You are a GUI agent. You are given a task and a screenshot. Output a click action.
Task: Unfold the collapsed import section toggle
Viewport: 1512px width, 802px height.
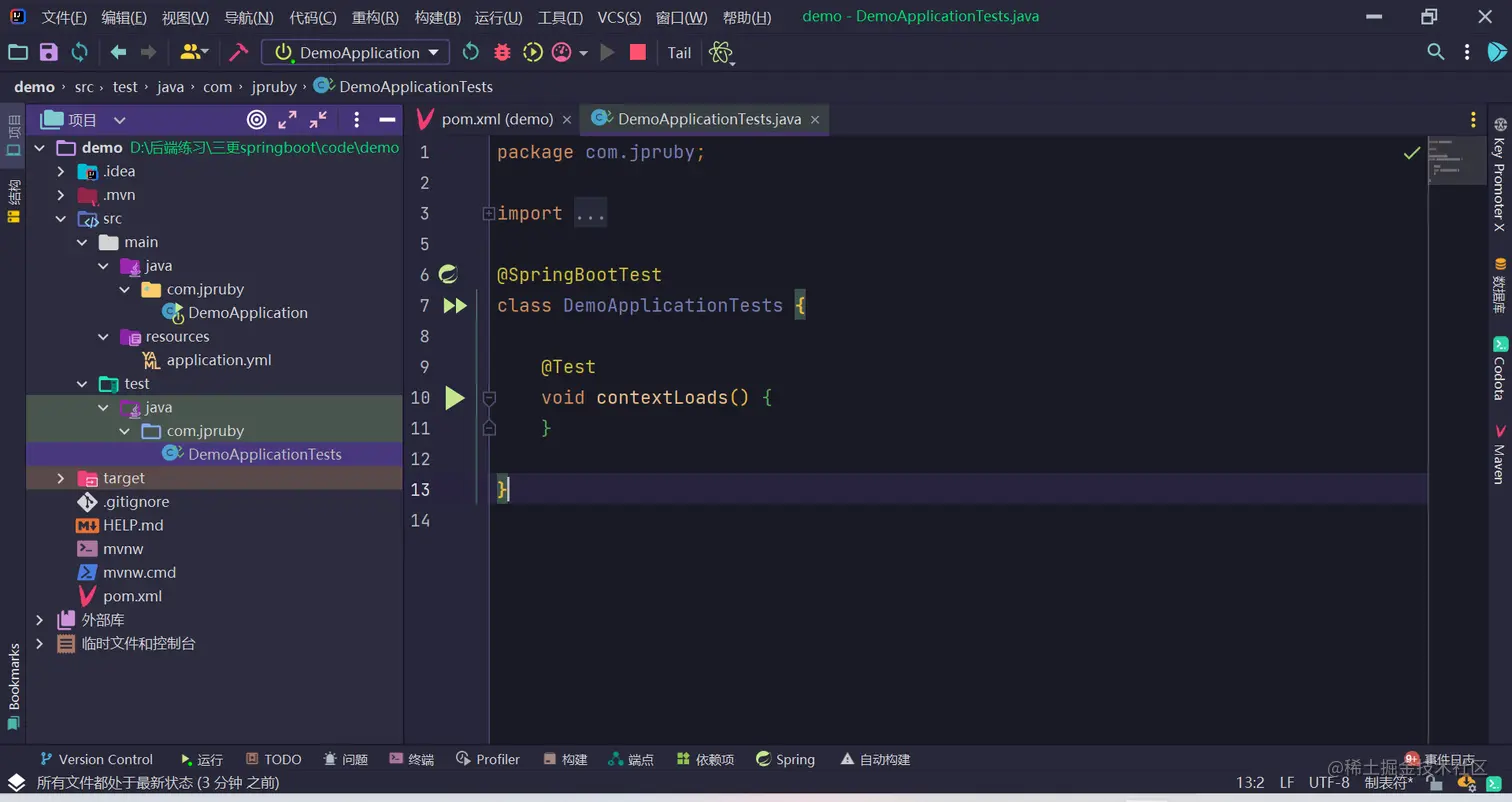(x=488, y=214)
